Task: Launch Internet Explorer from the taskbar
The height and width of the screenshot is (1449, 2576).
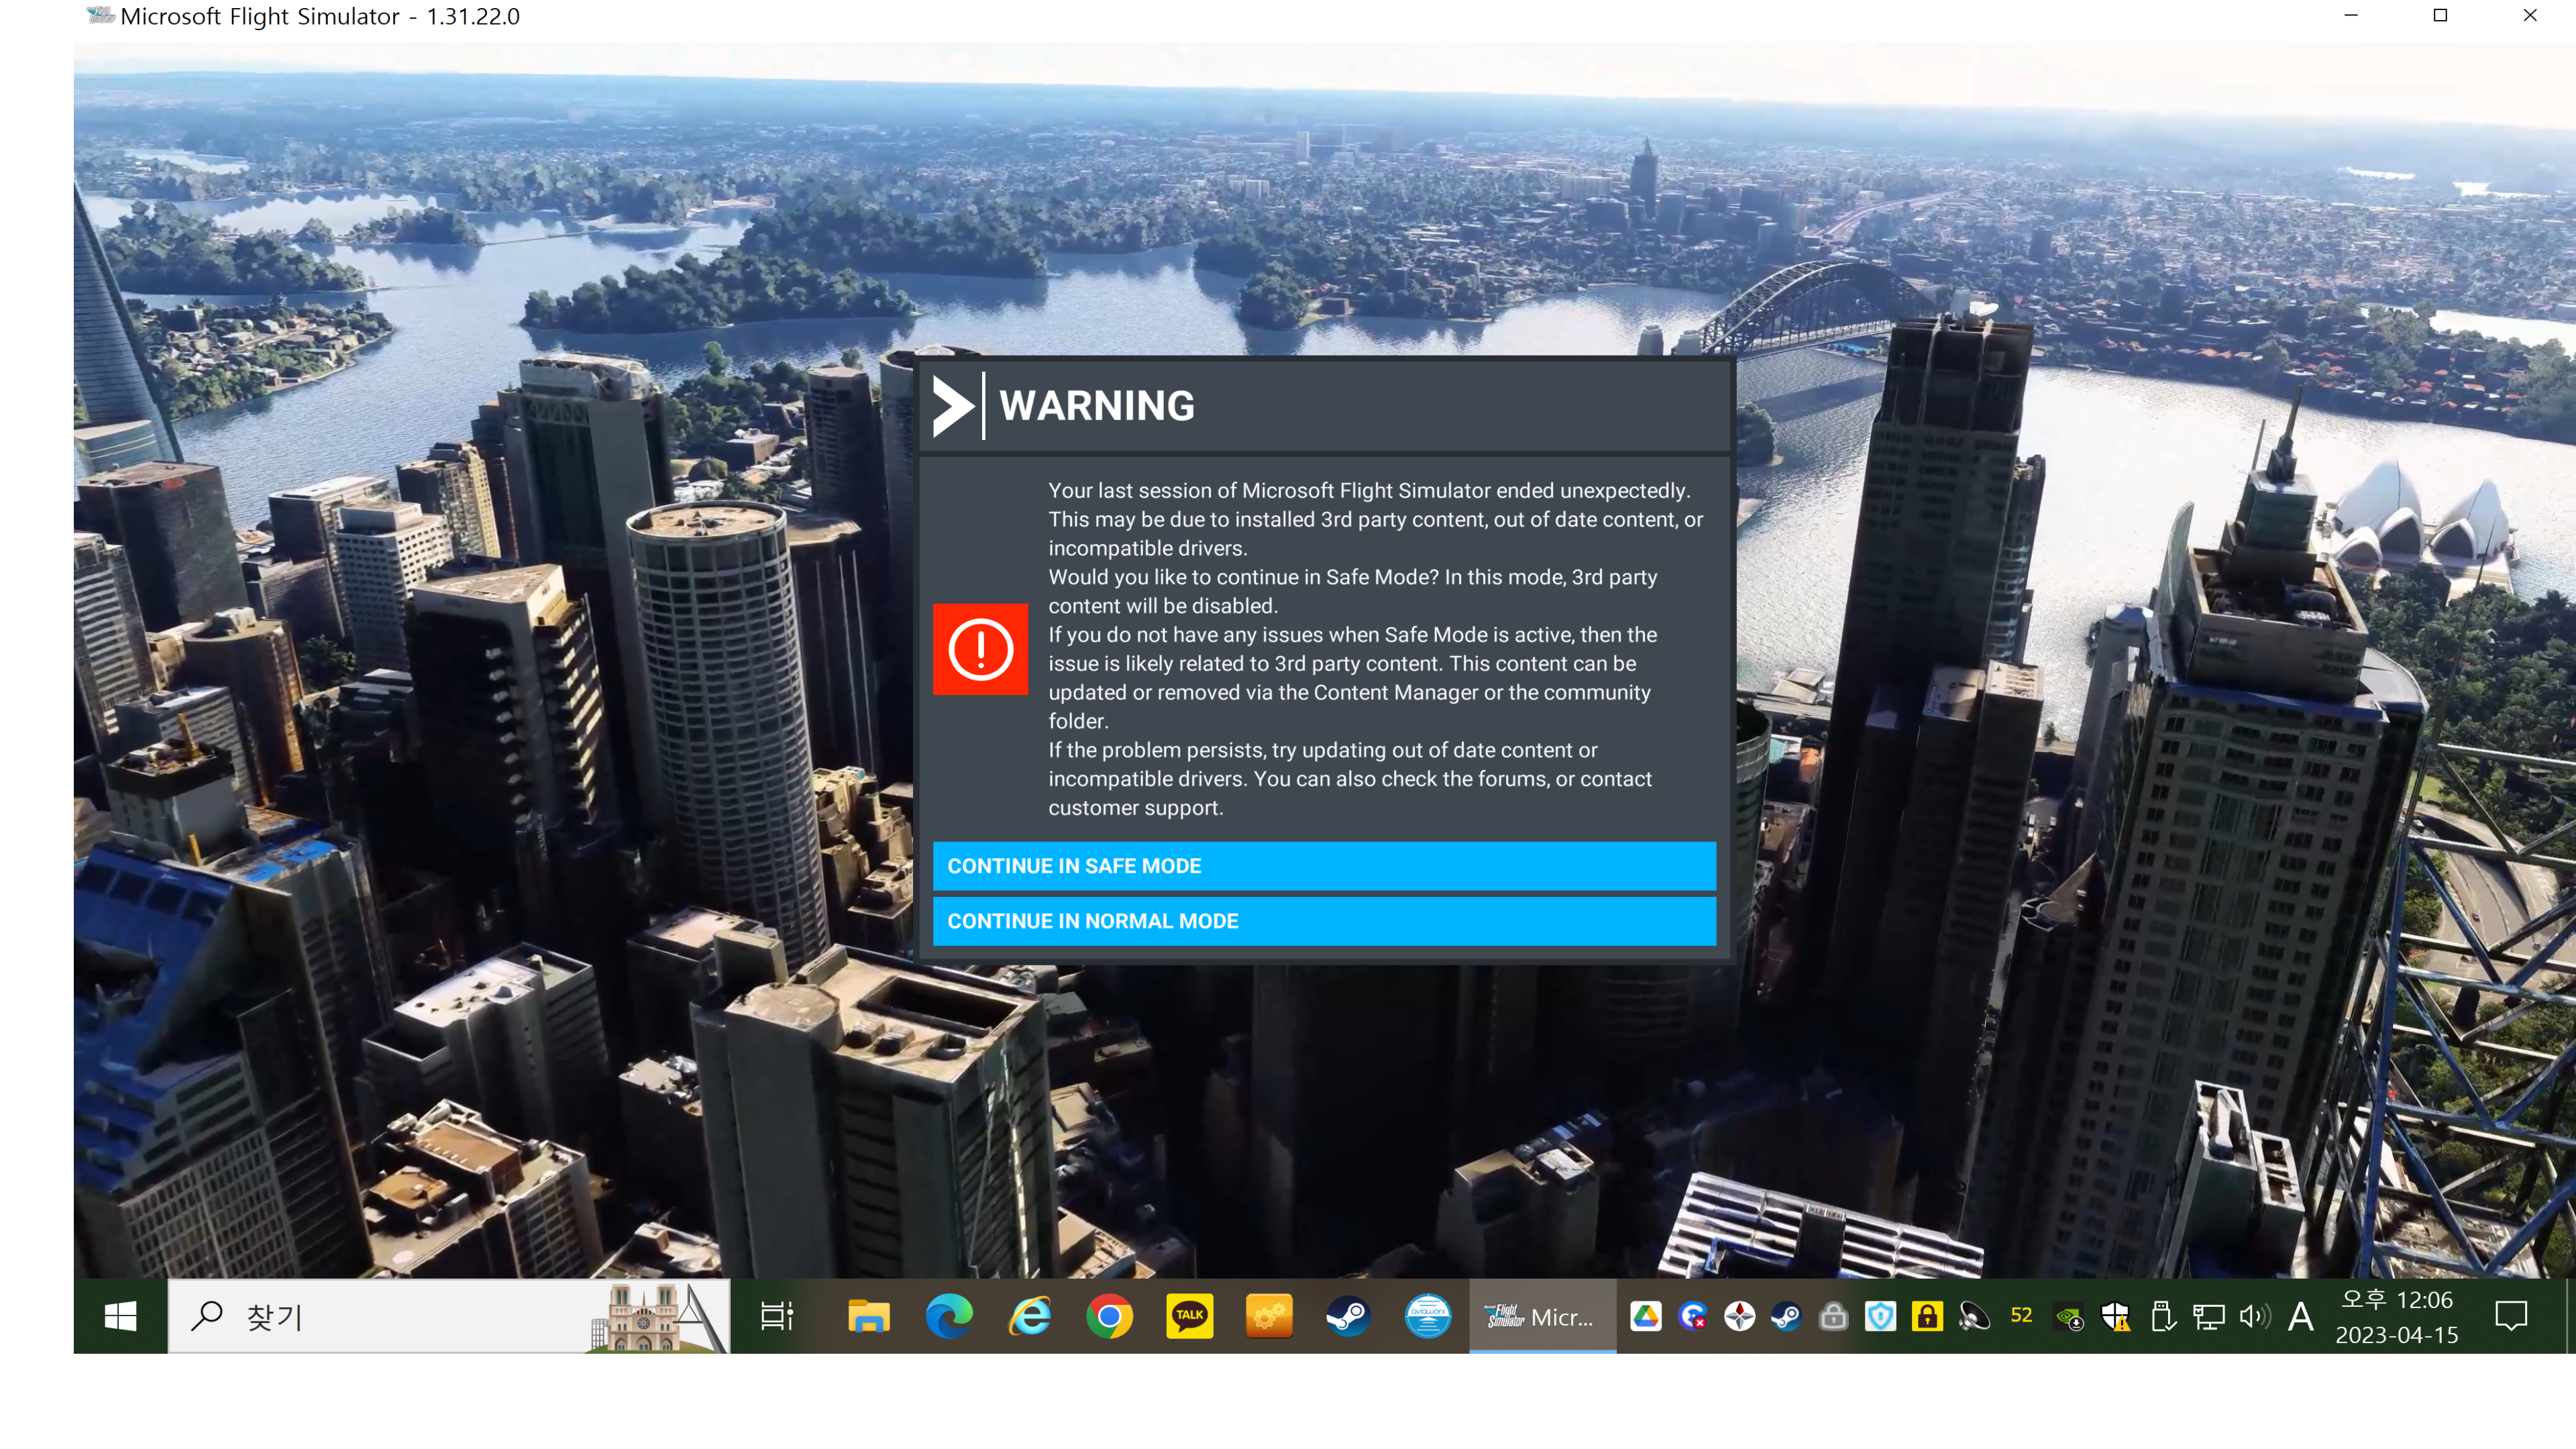Action: pos(1029,1316)
